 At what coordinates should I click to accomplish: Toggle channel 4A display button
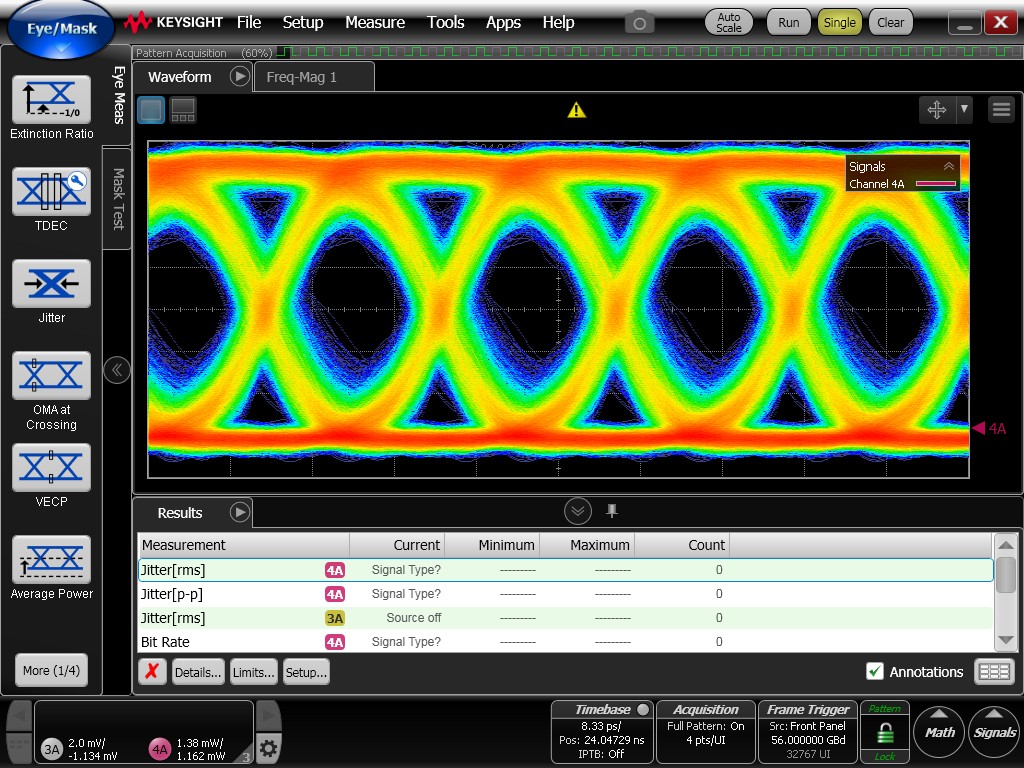[160, 749]
